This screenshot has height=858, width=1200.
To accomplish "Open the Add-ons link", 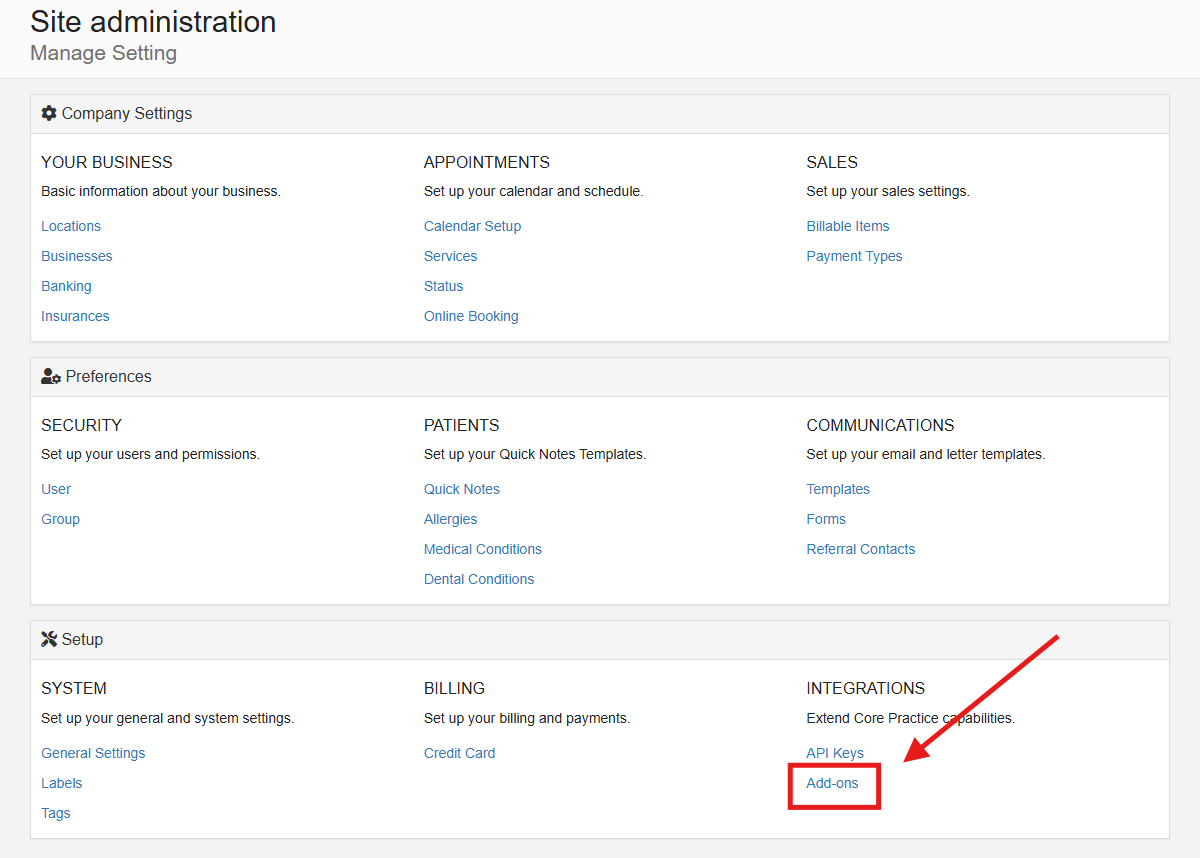I will (832, 783).
